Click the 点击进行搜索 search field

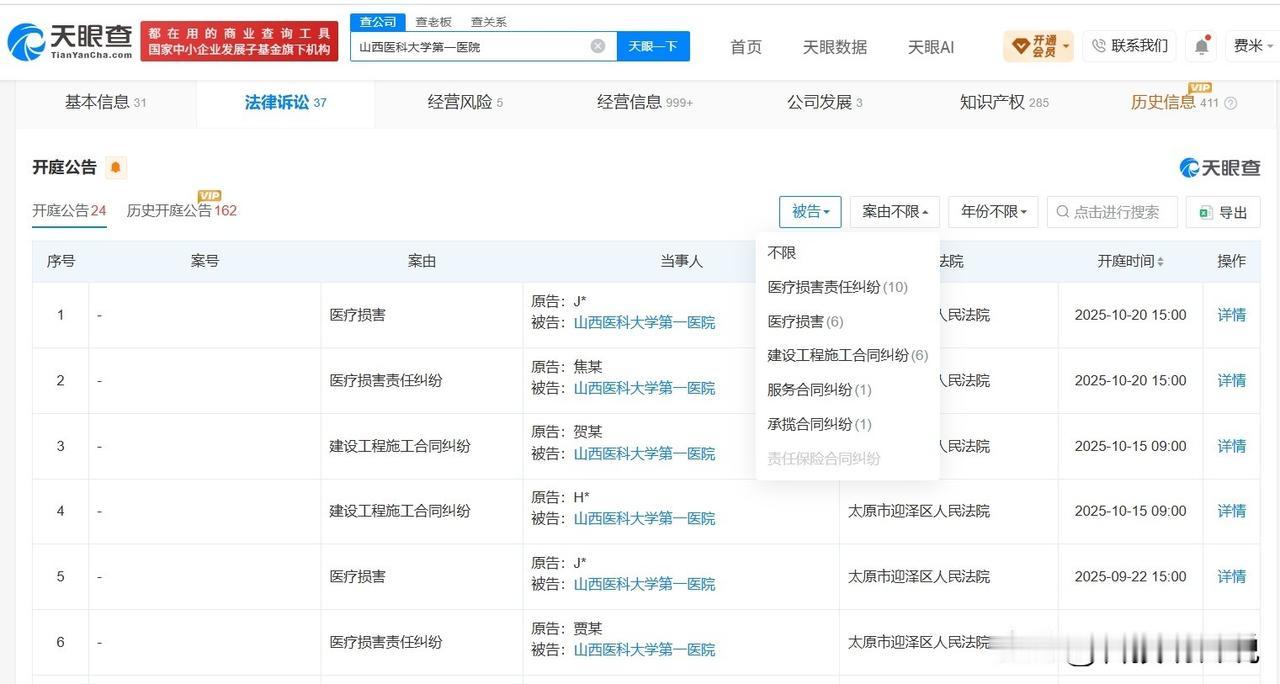pyautogui.click(x=1112, y=212)
